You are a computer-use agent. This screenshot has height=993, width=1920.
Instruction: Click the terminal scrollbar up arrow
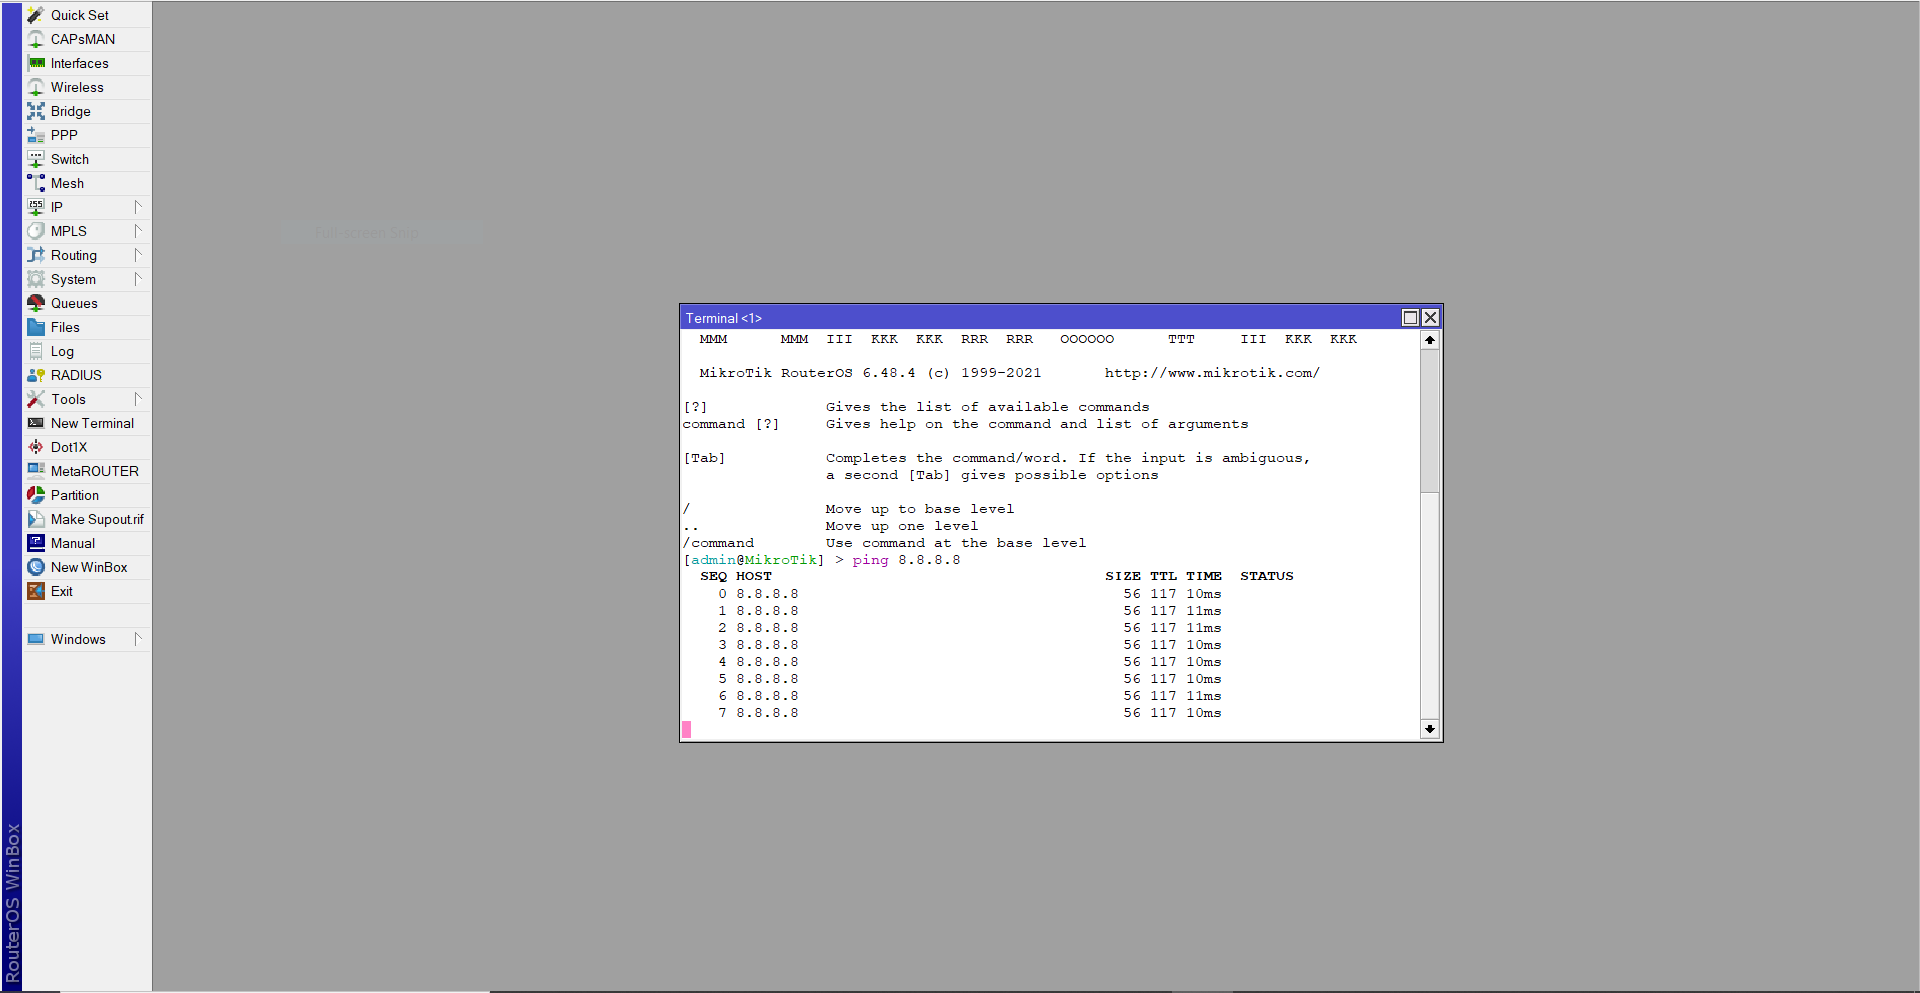tap(1430, 340)
